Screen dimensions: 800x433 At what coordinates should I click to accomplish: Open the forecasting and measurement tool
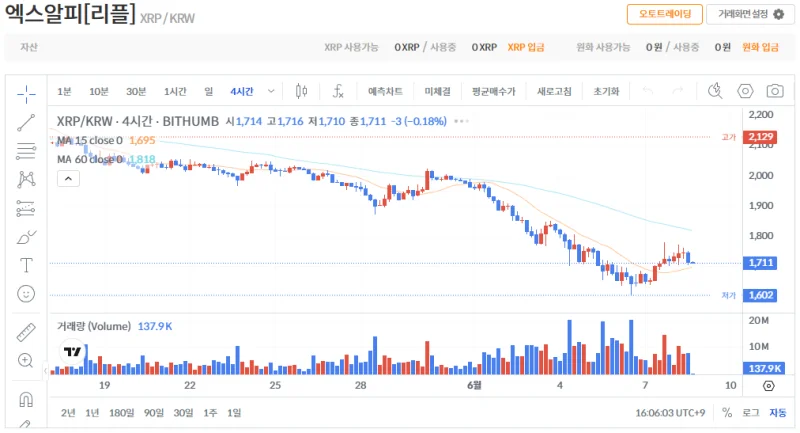click(26, 208)
